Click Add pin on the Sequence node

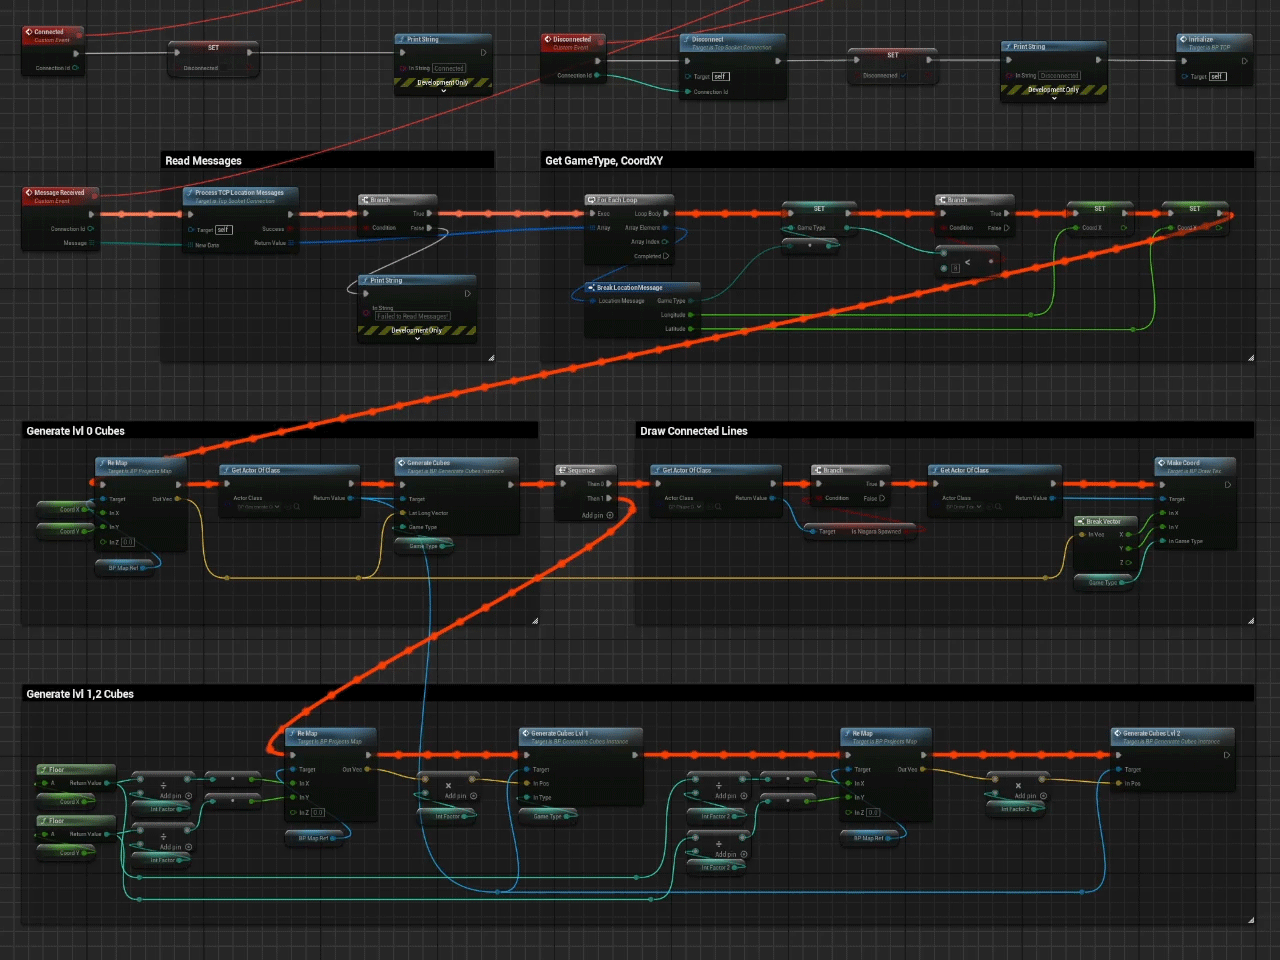coord(610,516)
